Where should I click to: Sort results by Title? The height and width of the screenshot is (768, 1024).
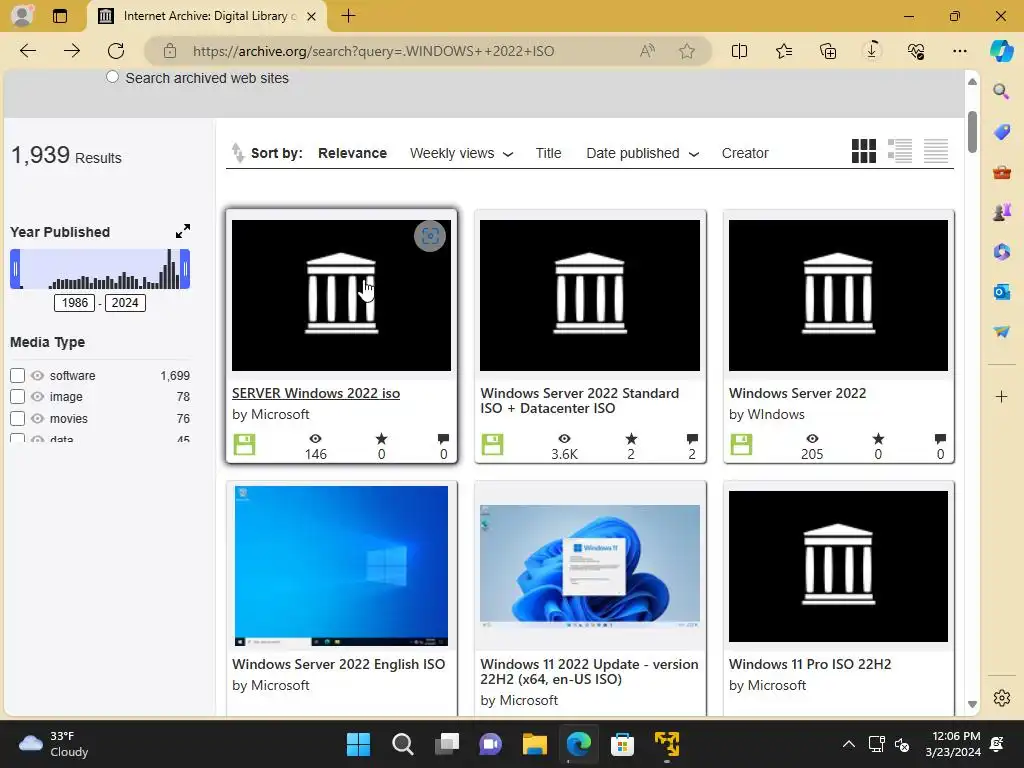(x=548, y=153)
